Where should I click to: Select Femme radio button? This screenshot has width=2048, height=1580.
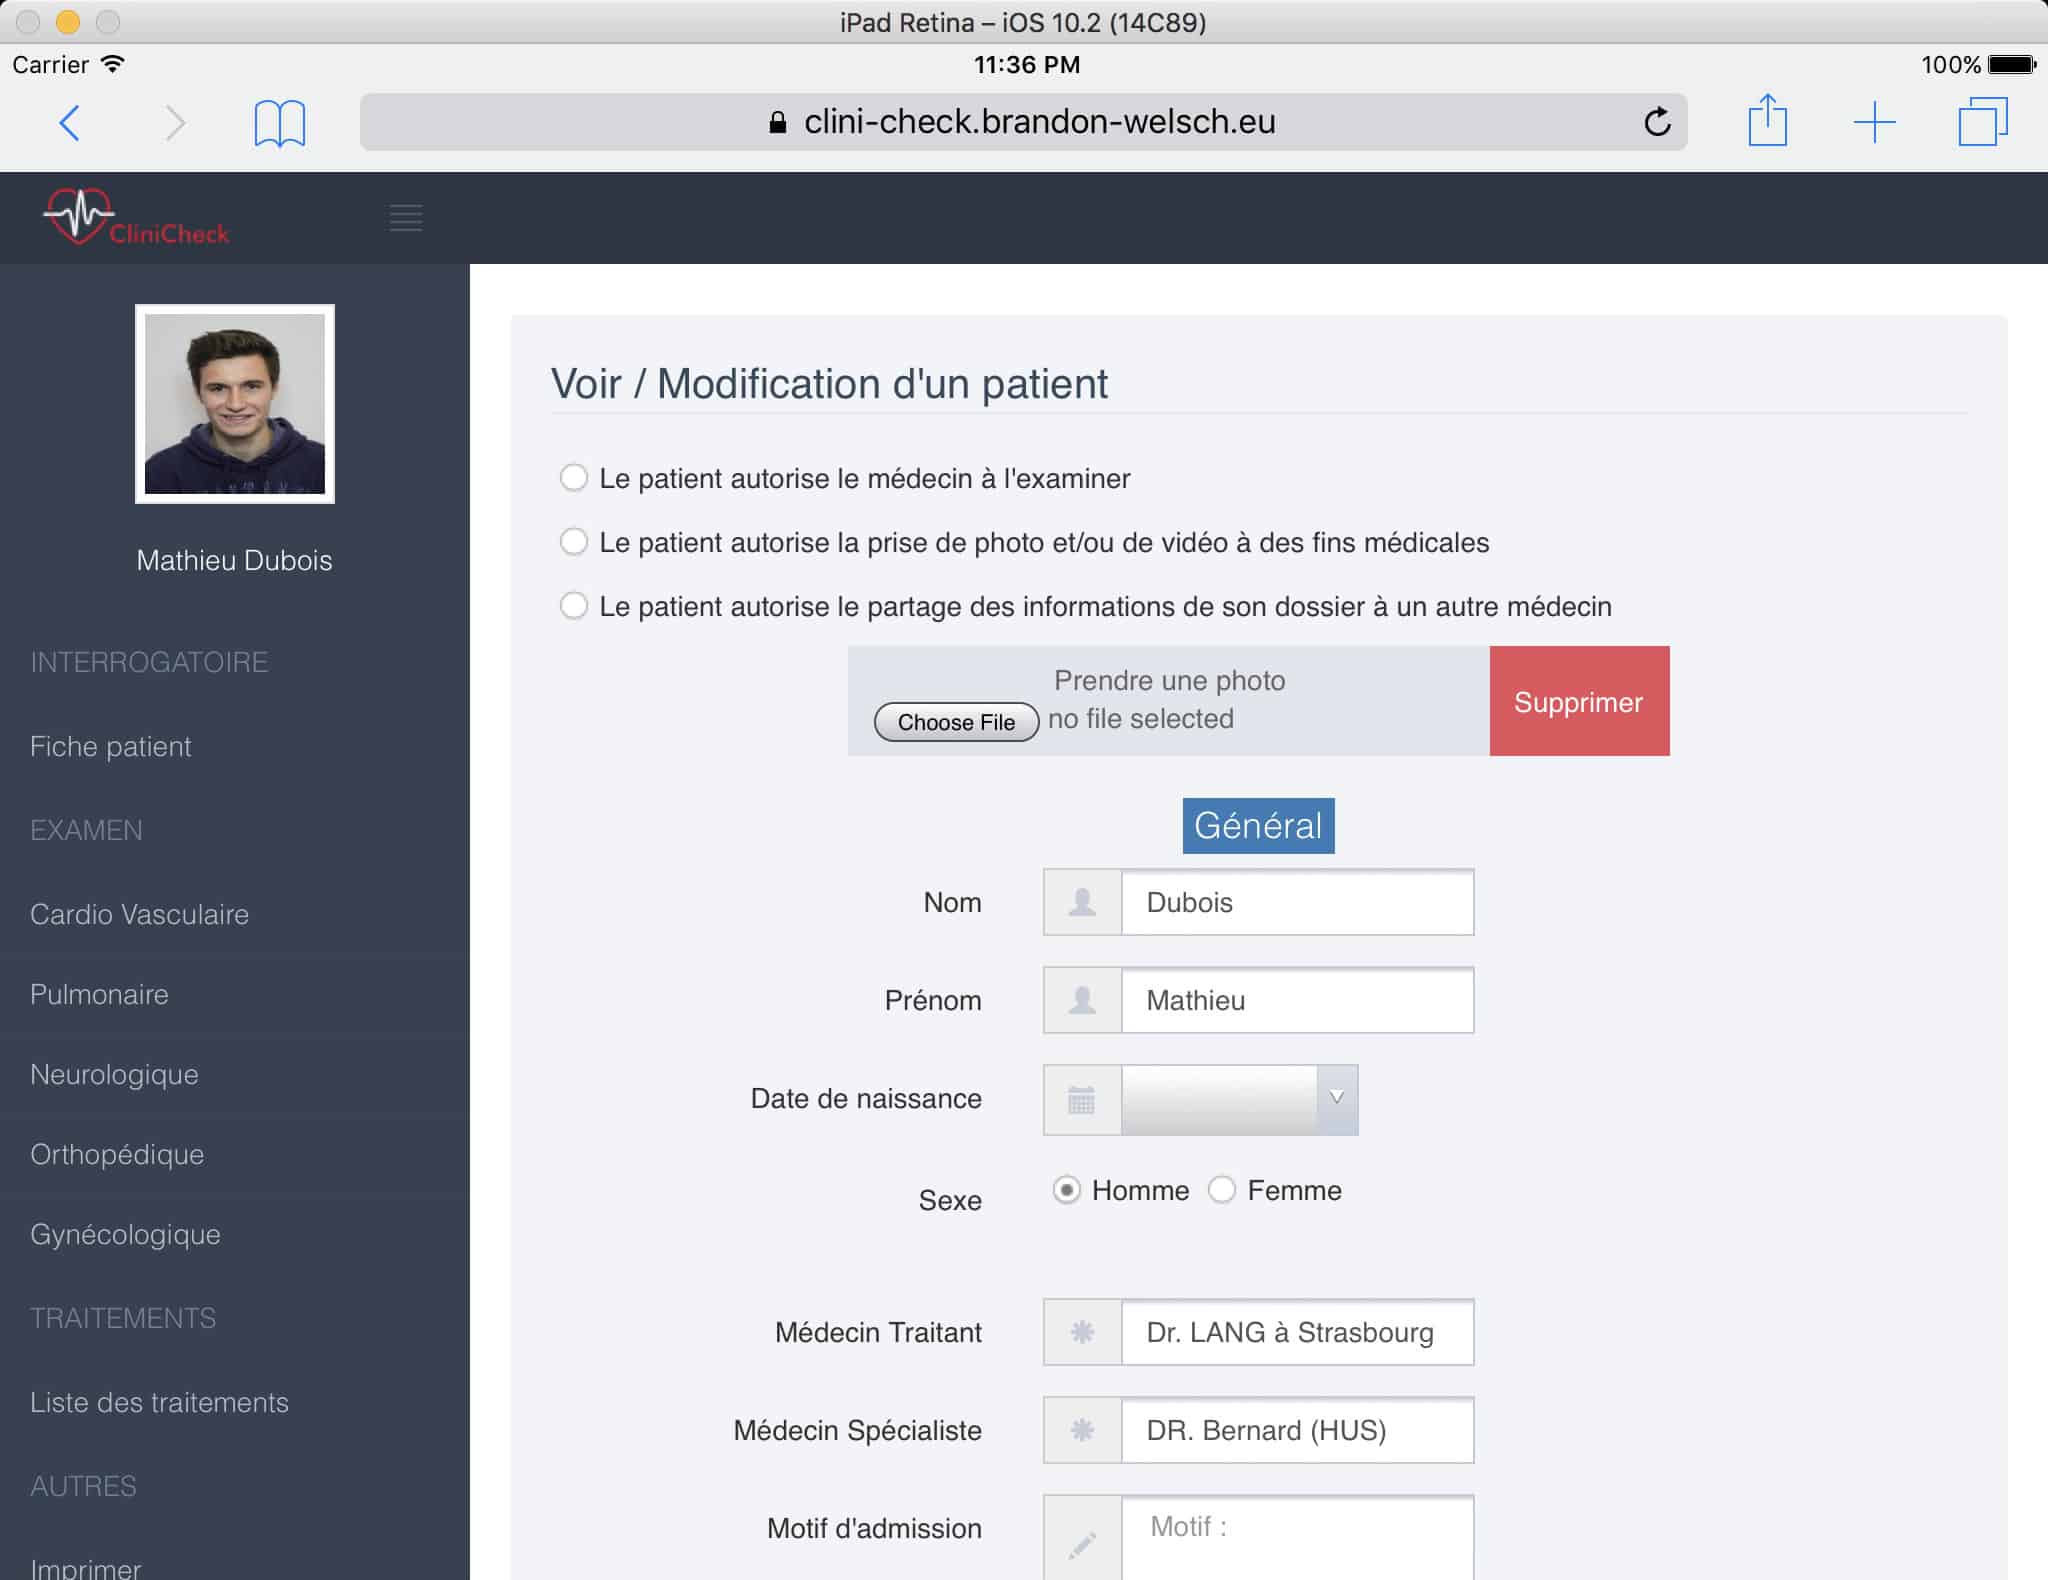pos(1222,1190)
